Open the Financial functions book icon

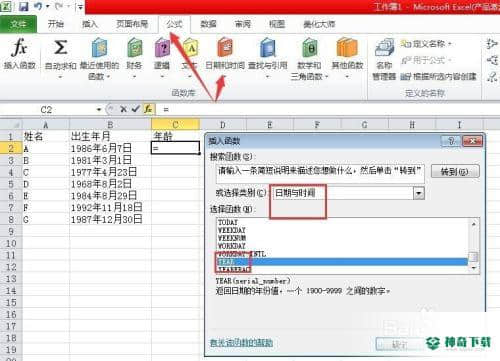point(135,48)
